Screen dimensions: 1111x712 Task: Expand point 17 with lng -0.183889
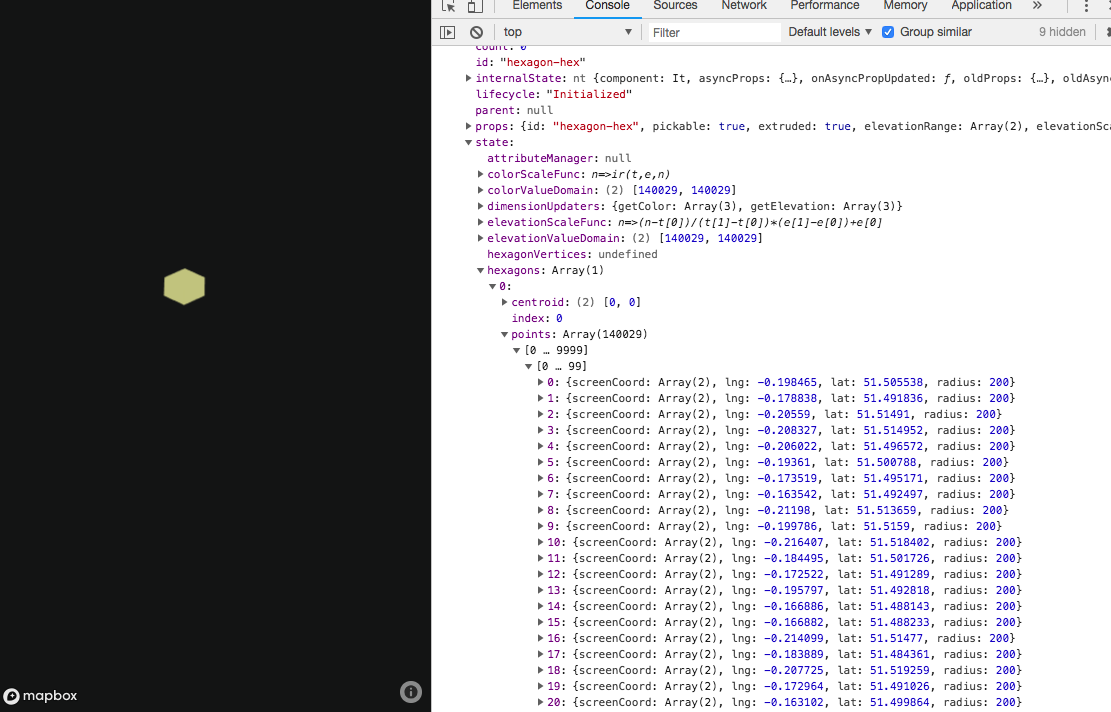[x=541, y=655]
